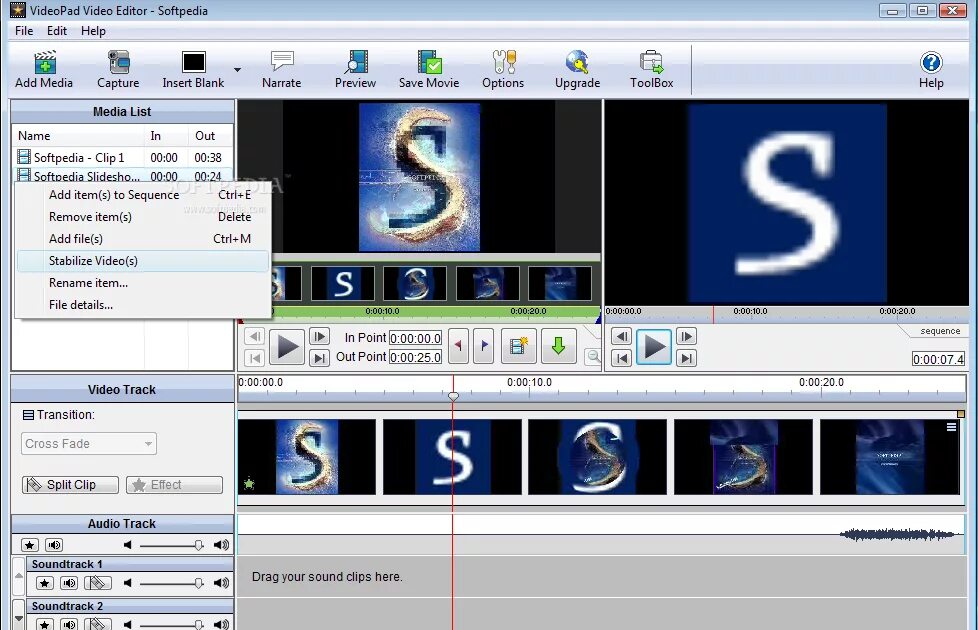Click the menu lines icon on last clip
The height and width of the screenshot is (630, 978).
tap(951, 427)
